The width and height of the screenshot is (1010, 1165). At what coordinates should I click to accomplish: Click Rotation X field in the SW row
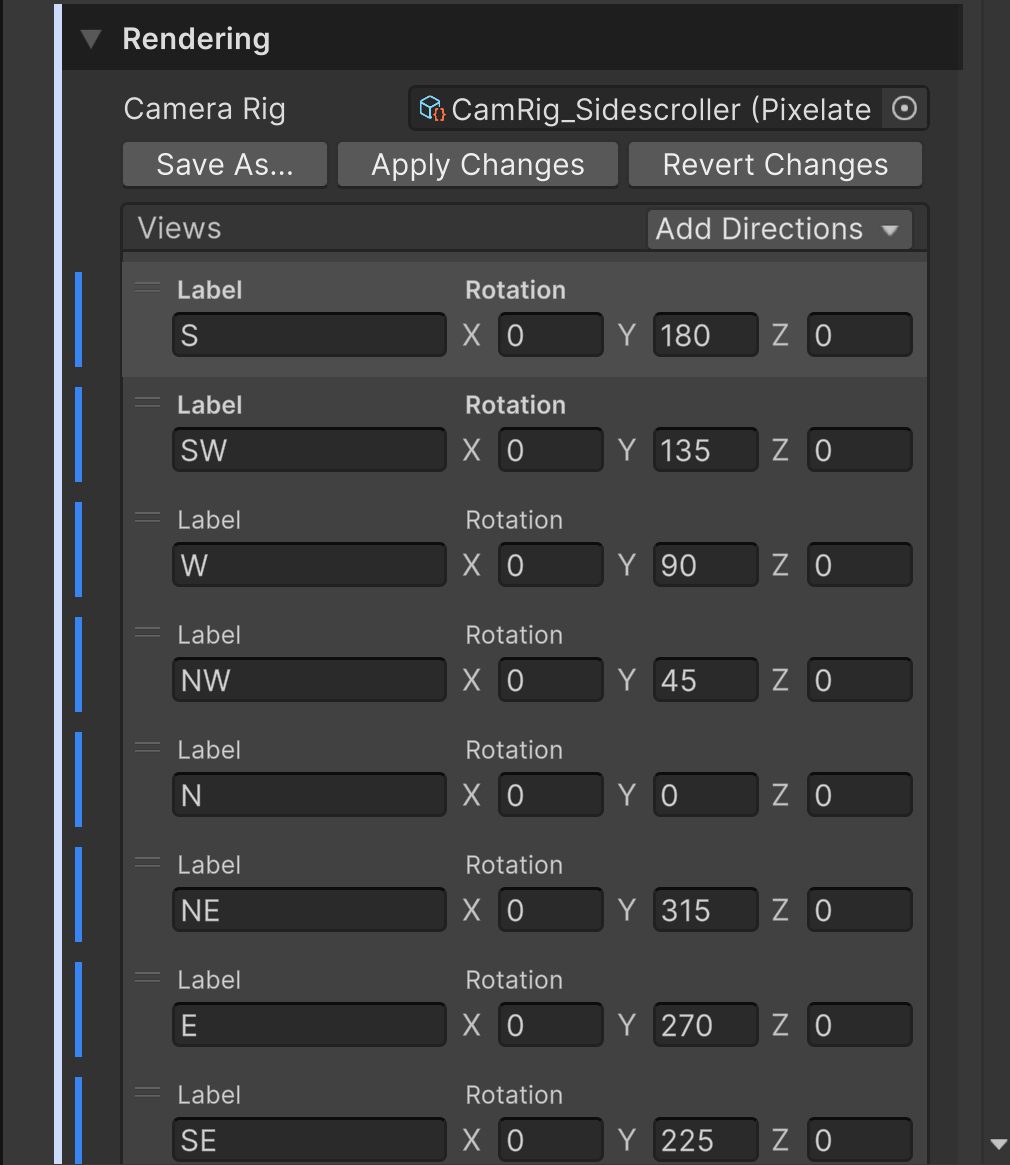coord(551,450)
